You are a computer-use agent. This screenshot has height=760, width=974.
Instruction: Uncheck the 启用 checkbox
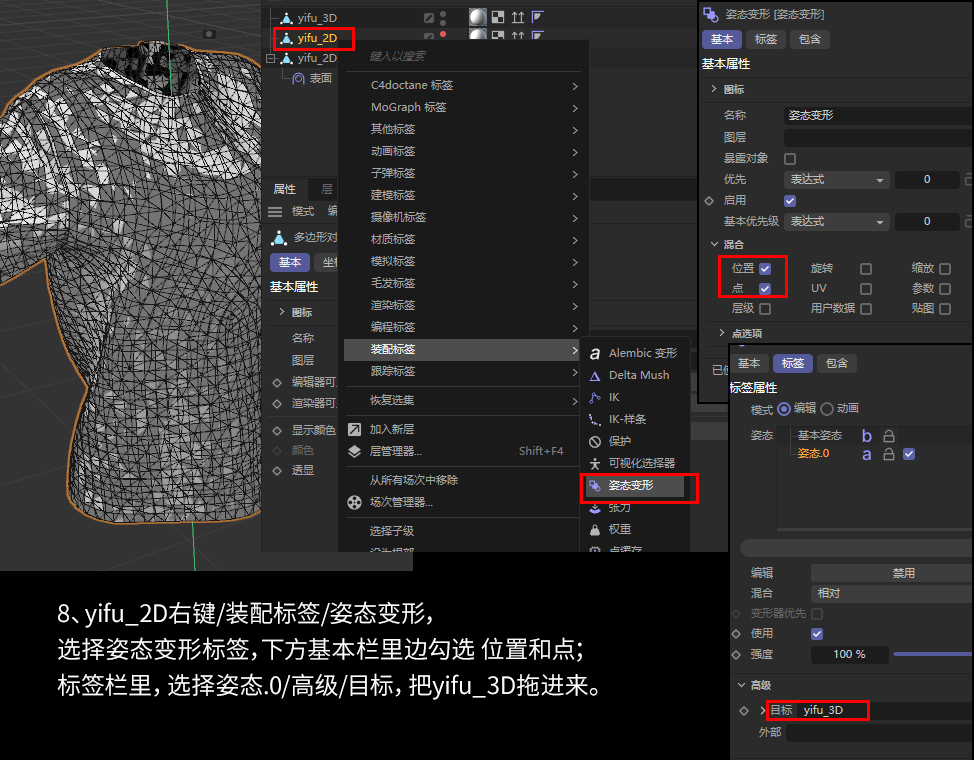click(789, 200)
